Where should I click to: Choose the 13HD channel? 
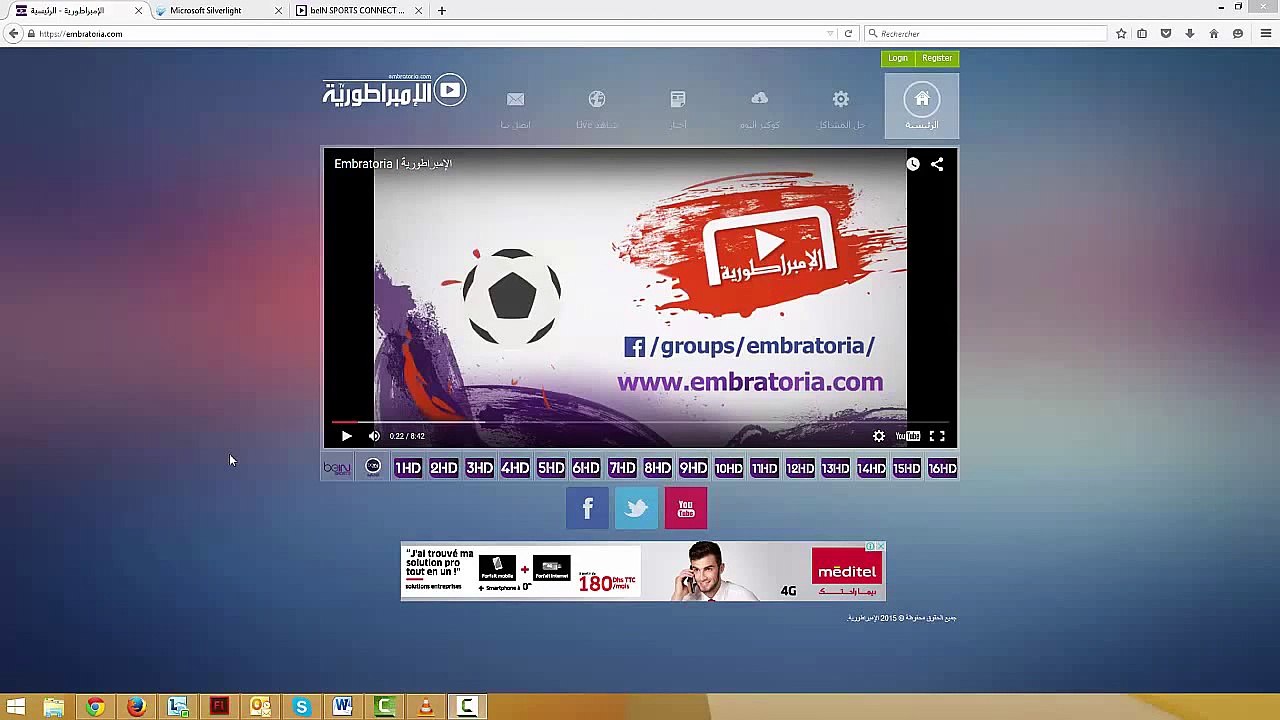(x=835, y=468)
